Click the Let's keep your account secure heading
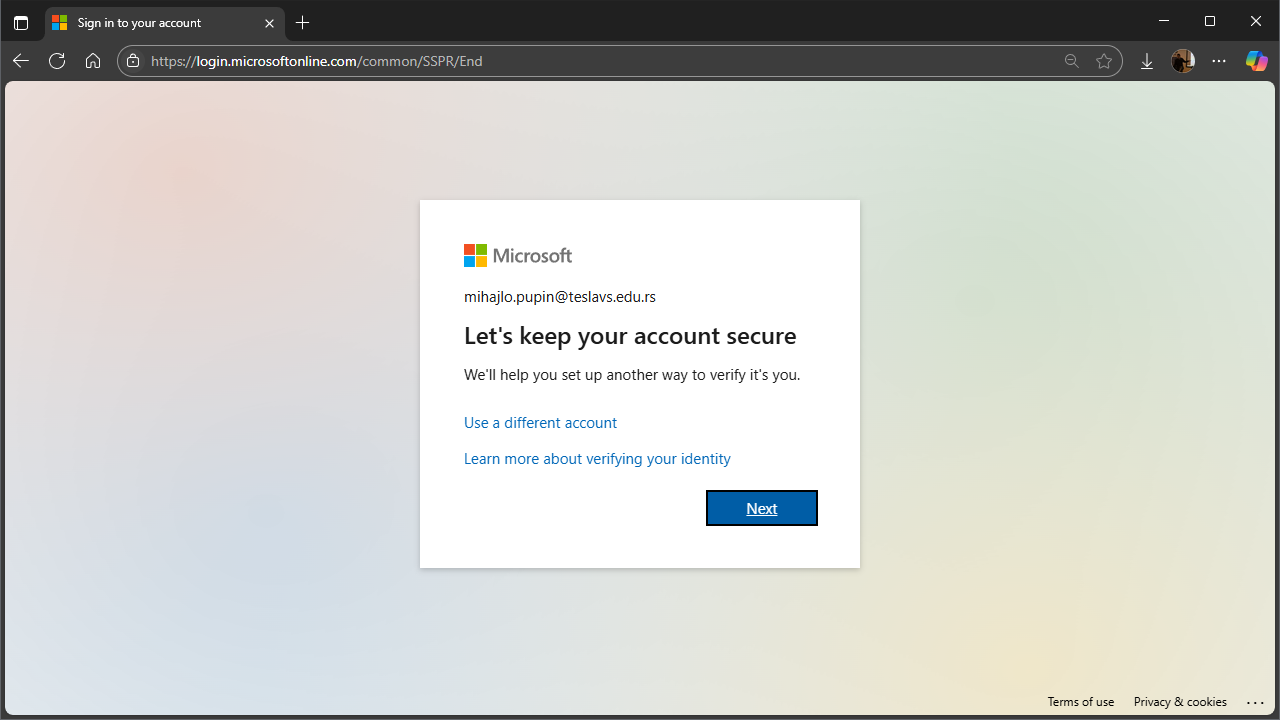This screenshot has height=720, width=1280. point(630,336)
